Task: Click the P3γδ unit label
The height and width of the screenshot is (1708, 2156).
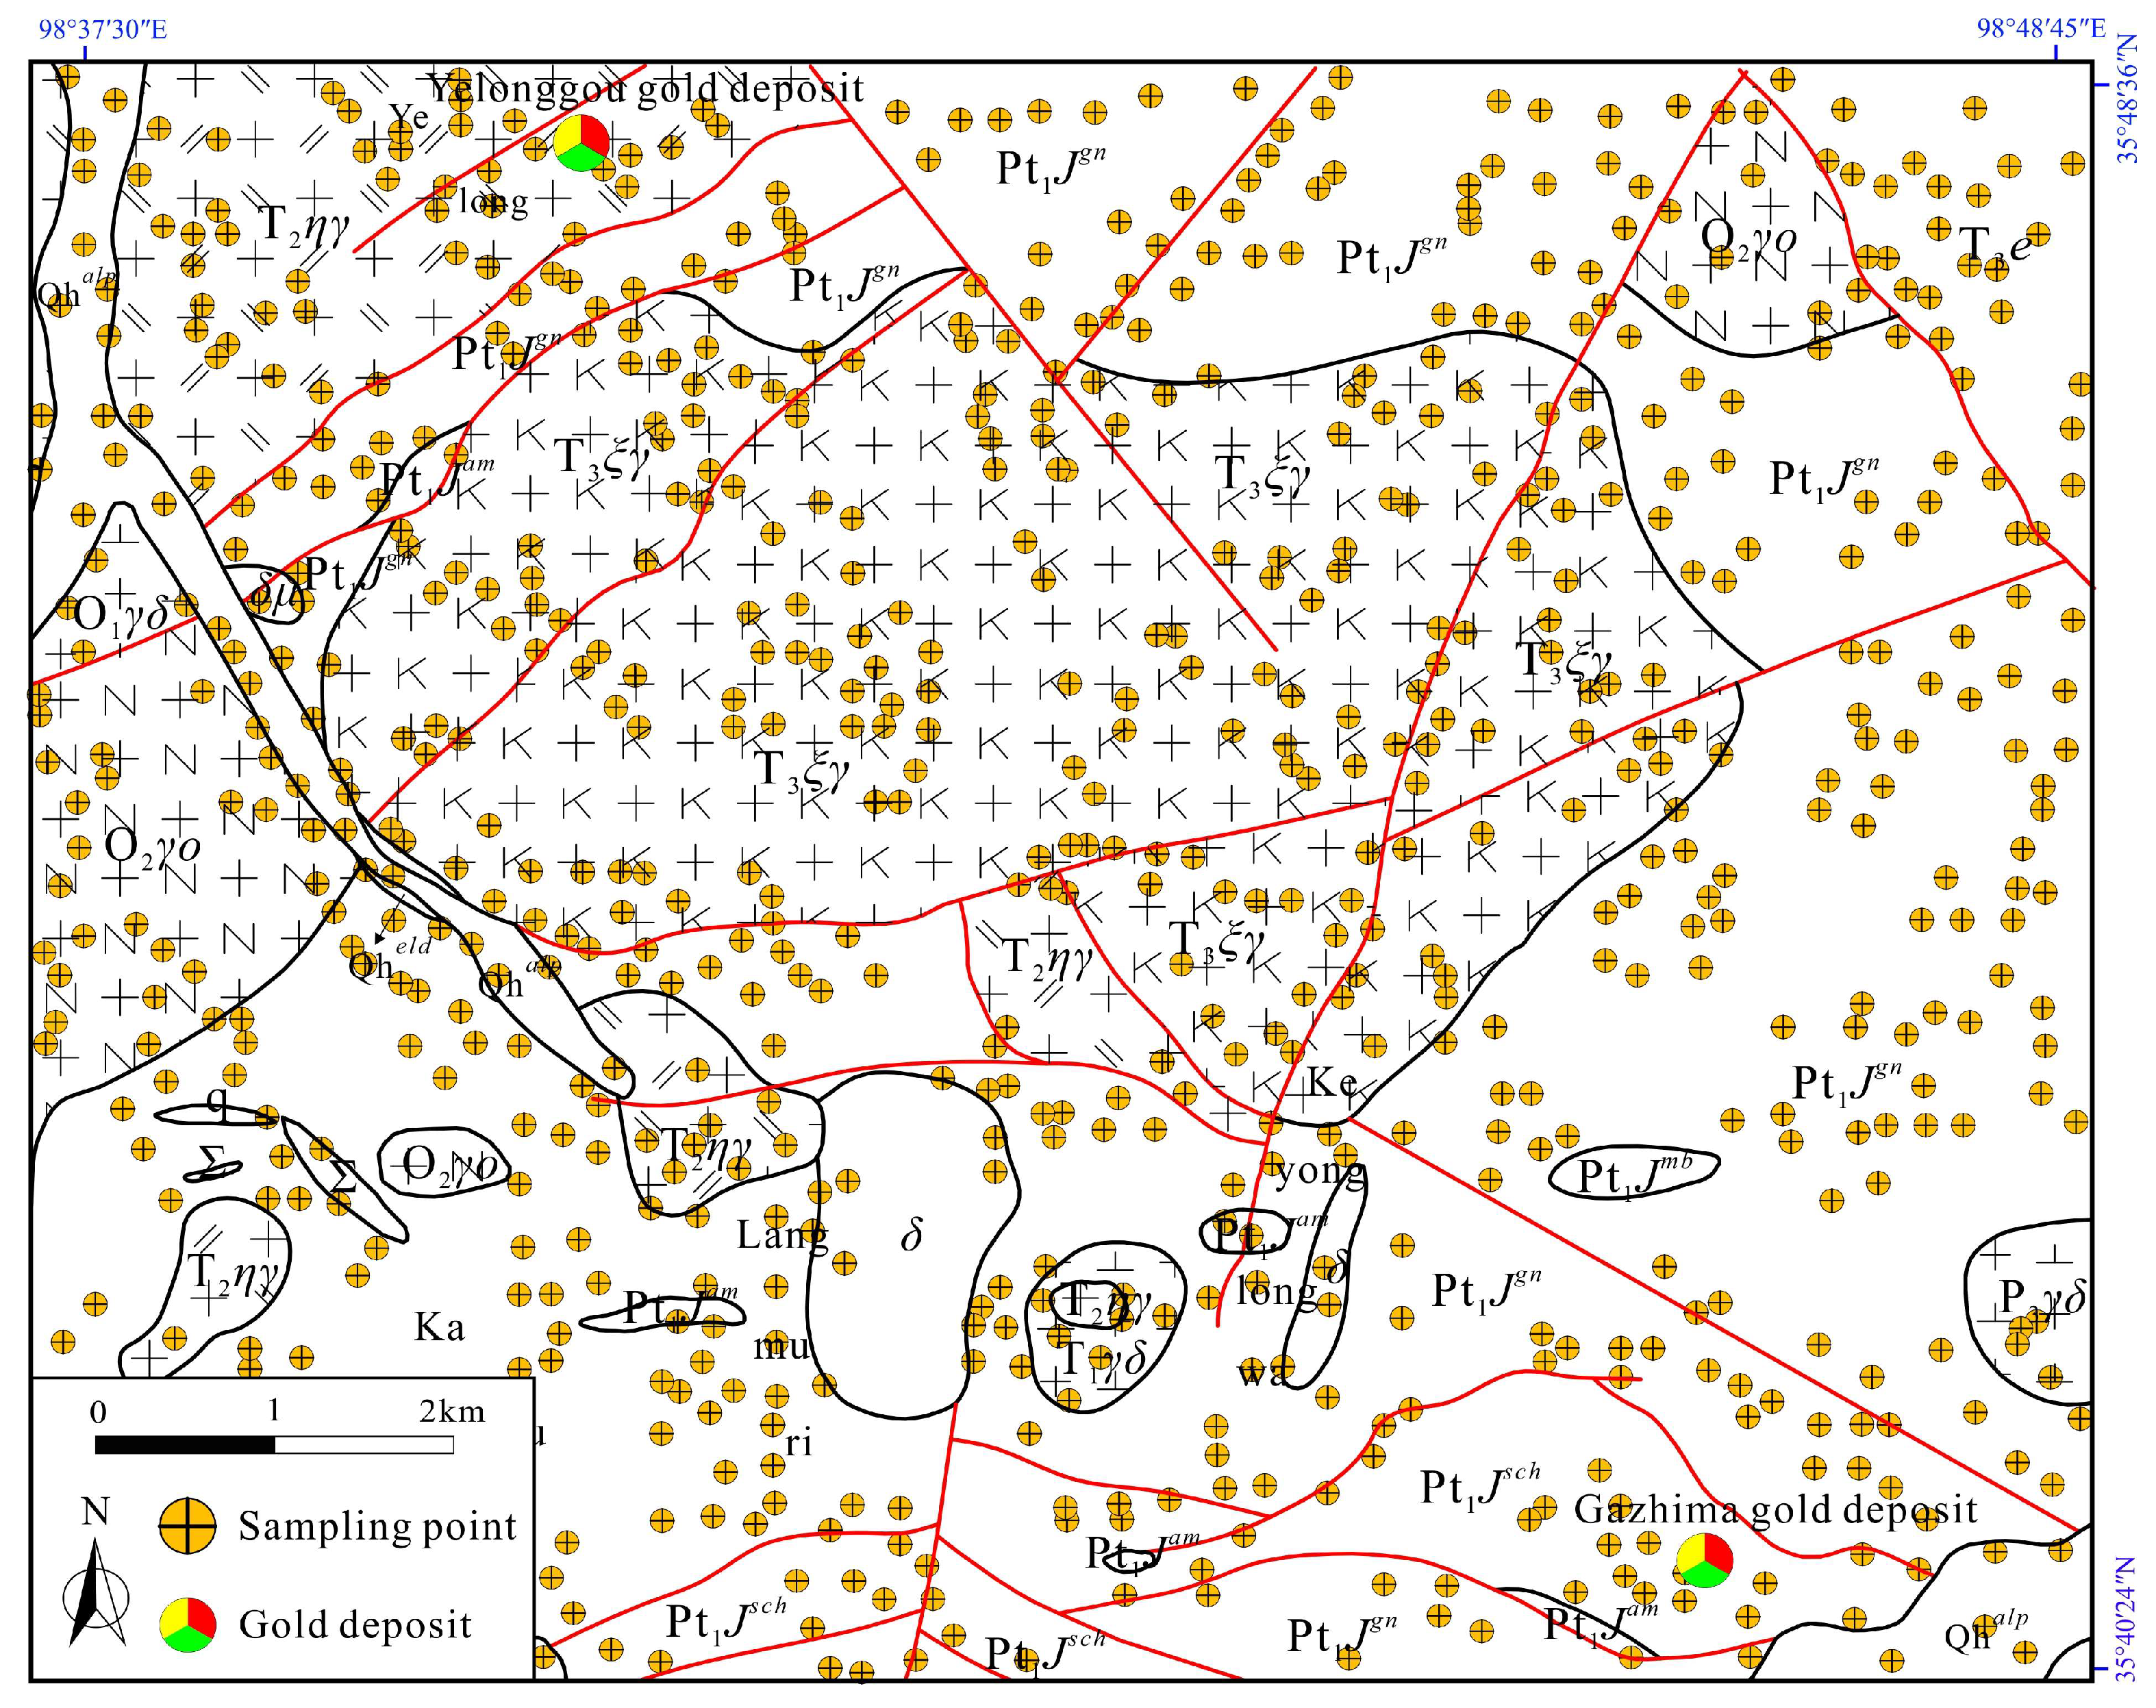Action: (x=2042, y=1298)
